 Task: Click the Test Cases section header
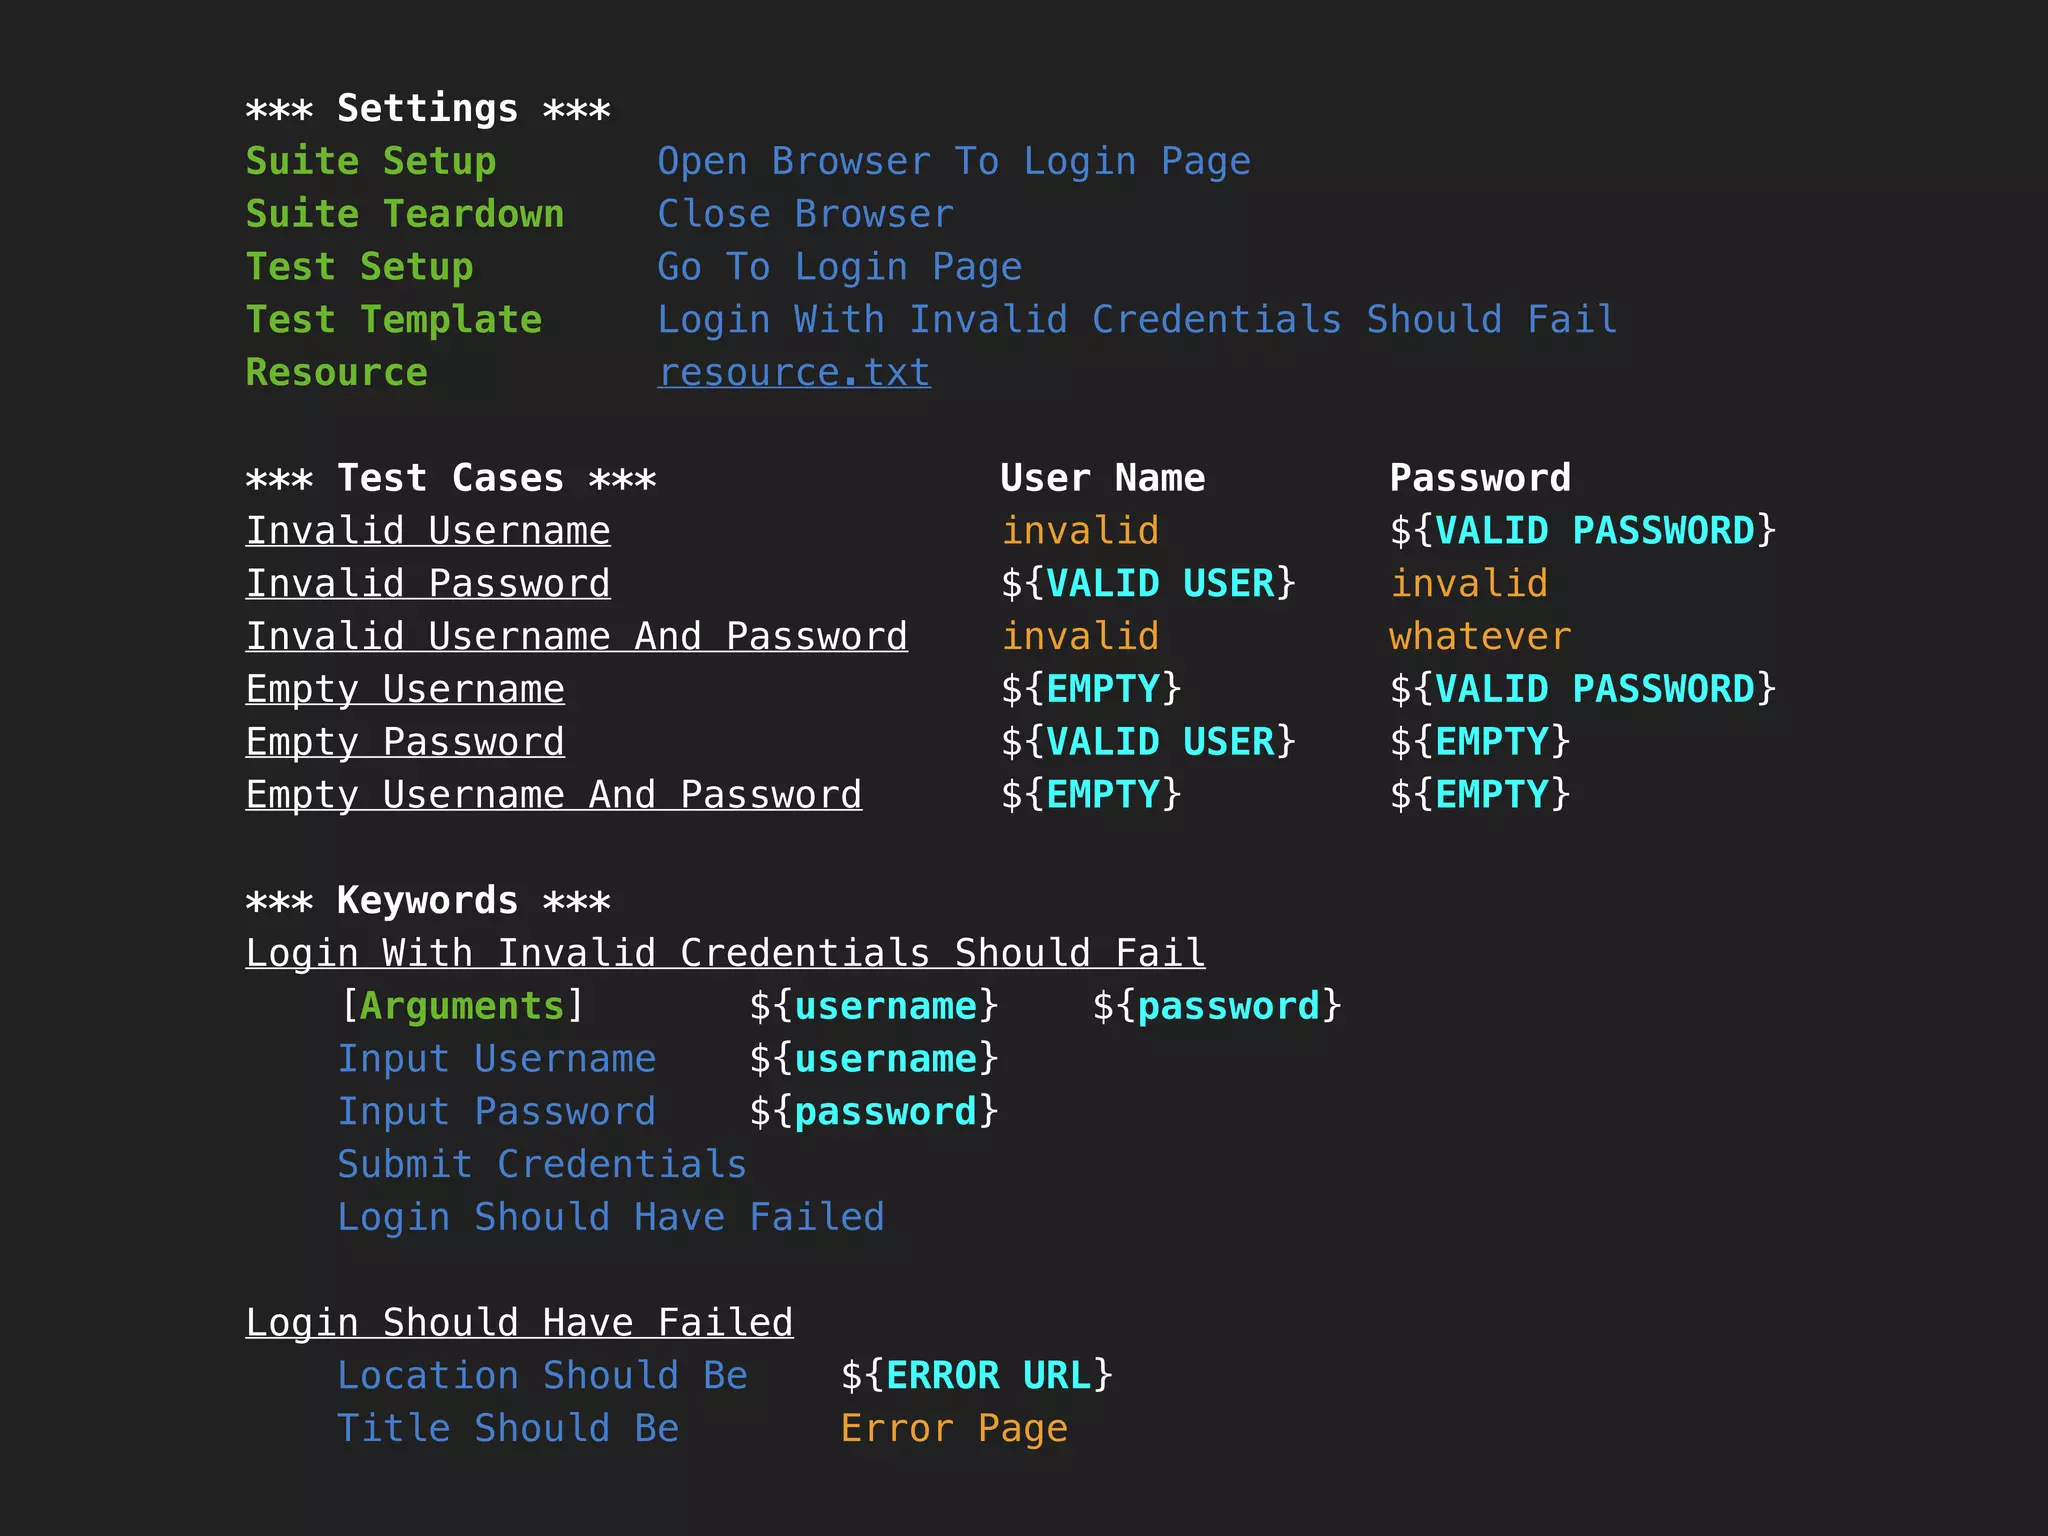click(x=451, y=478)
